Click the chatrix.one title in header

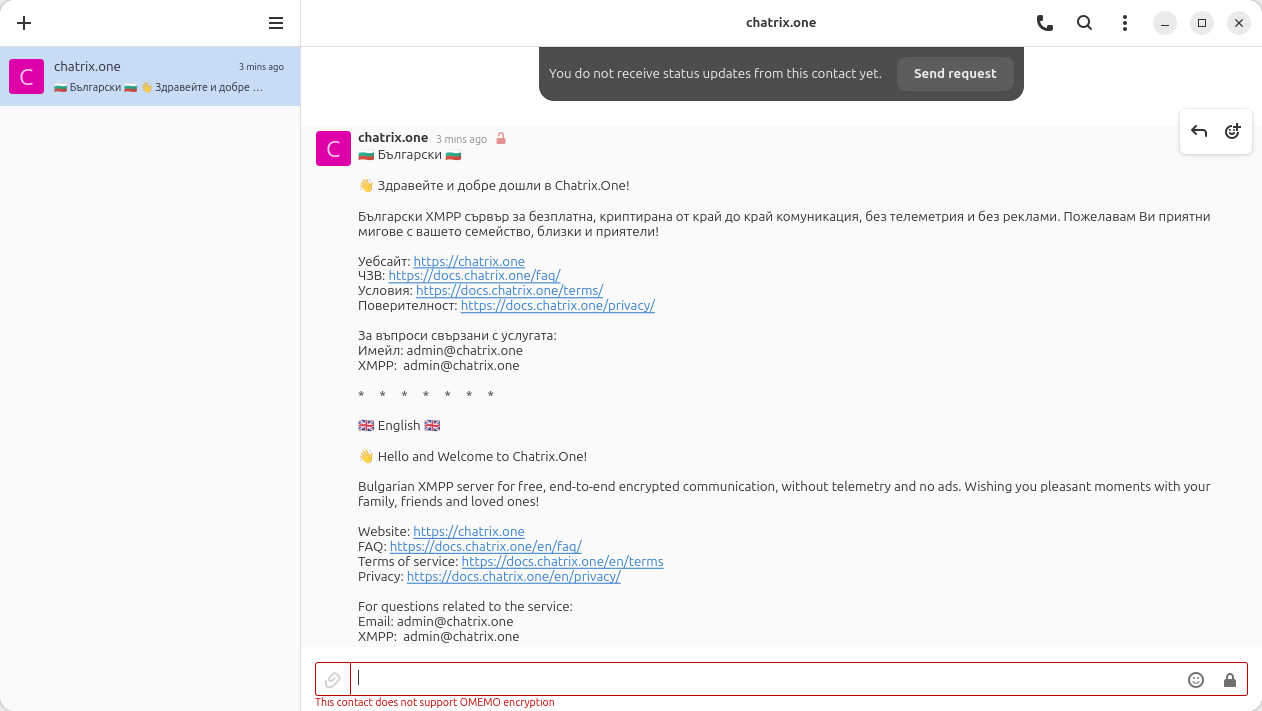781,23
